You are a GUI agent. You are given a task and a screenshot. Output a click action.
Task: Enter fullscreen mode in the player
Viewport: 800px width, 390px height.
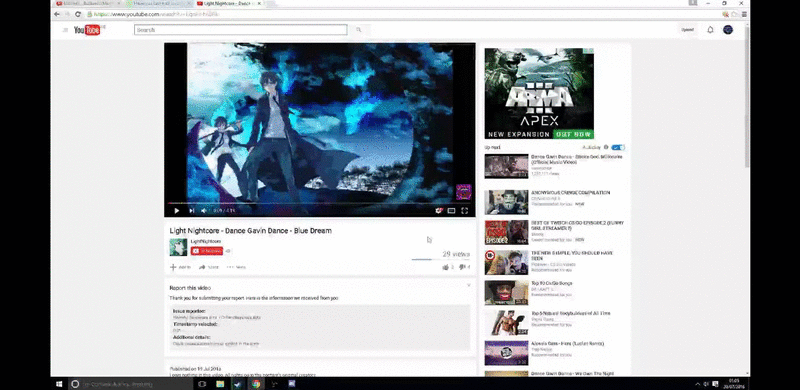click(x=464, y=210)
